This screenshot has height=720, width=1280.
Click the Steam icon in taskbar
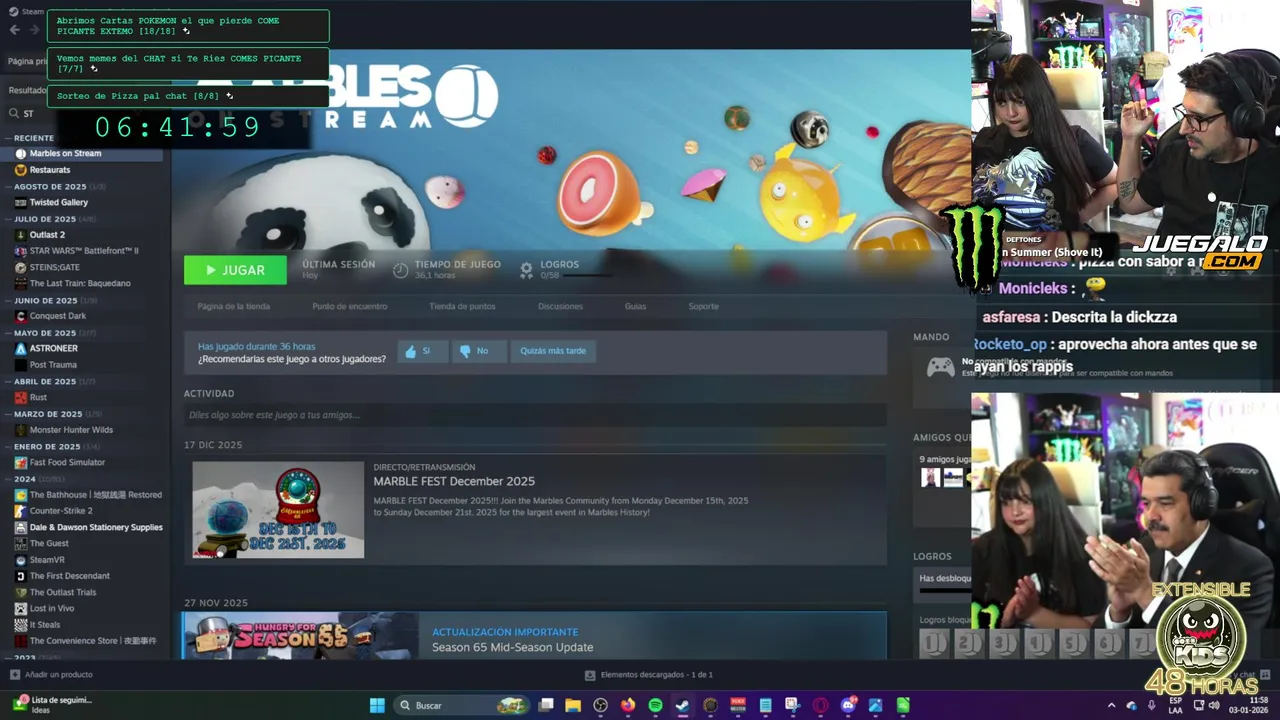coord(682,705)
